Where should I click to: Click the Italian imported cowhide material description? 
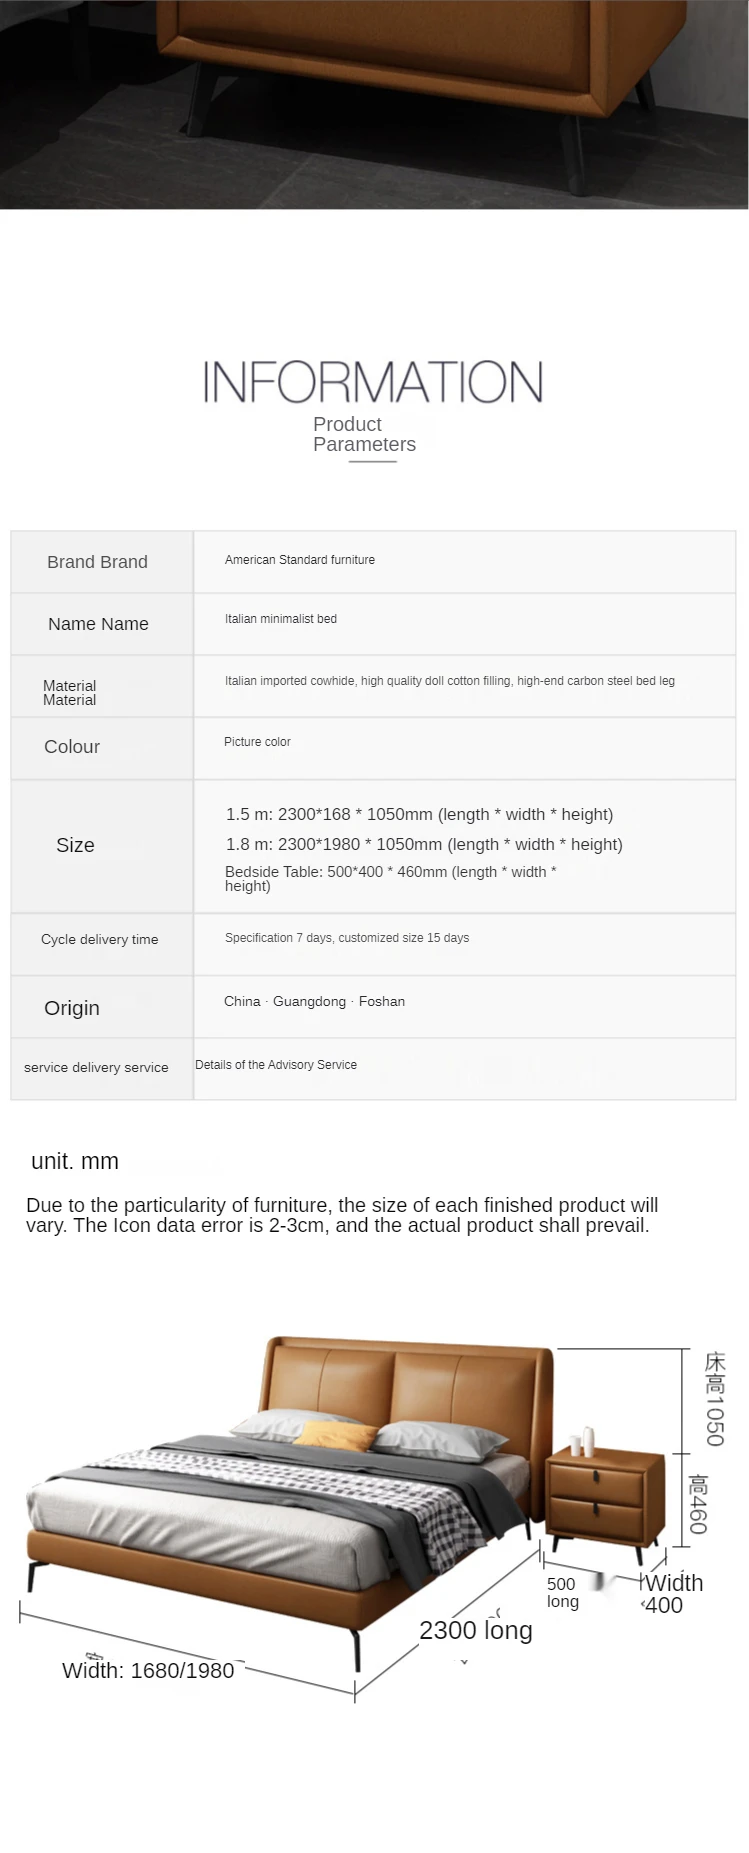449,681
